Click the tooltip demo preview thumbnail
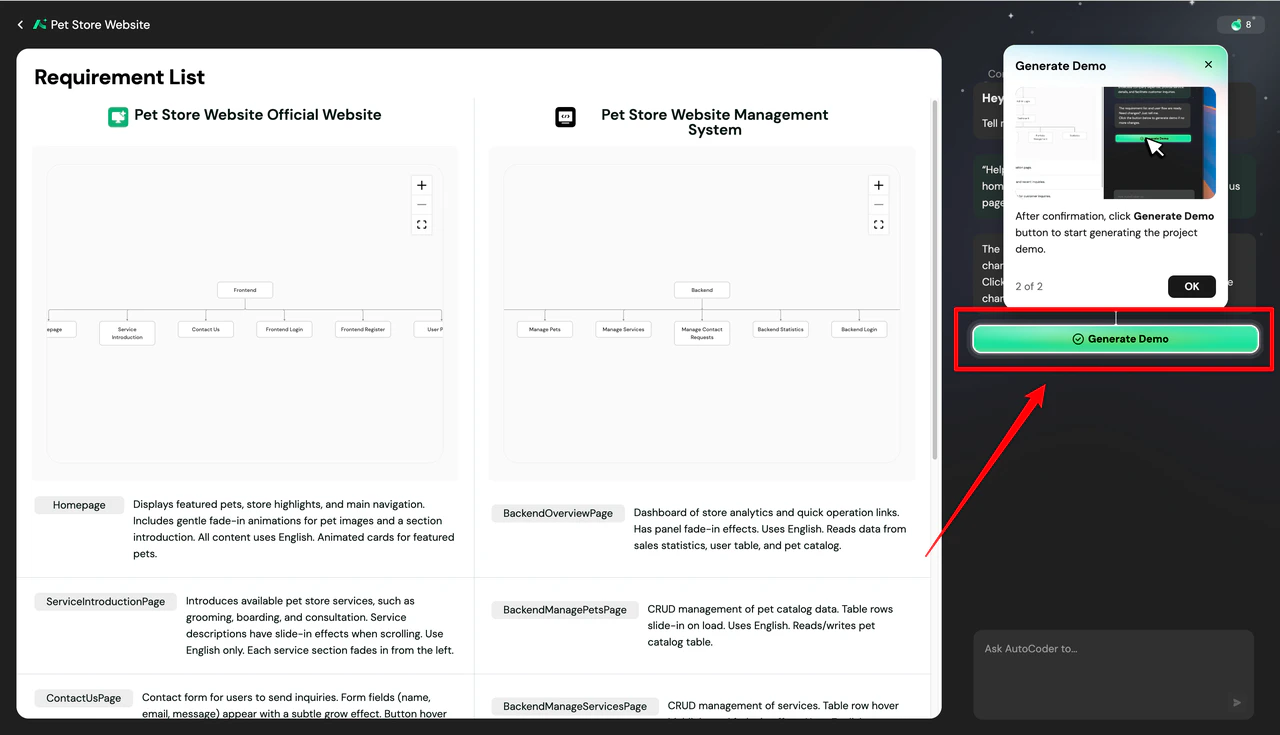This screenshot has width=1280, height=735. [x=1116, y=143]
